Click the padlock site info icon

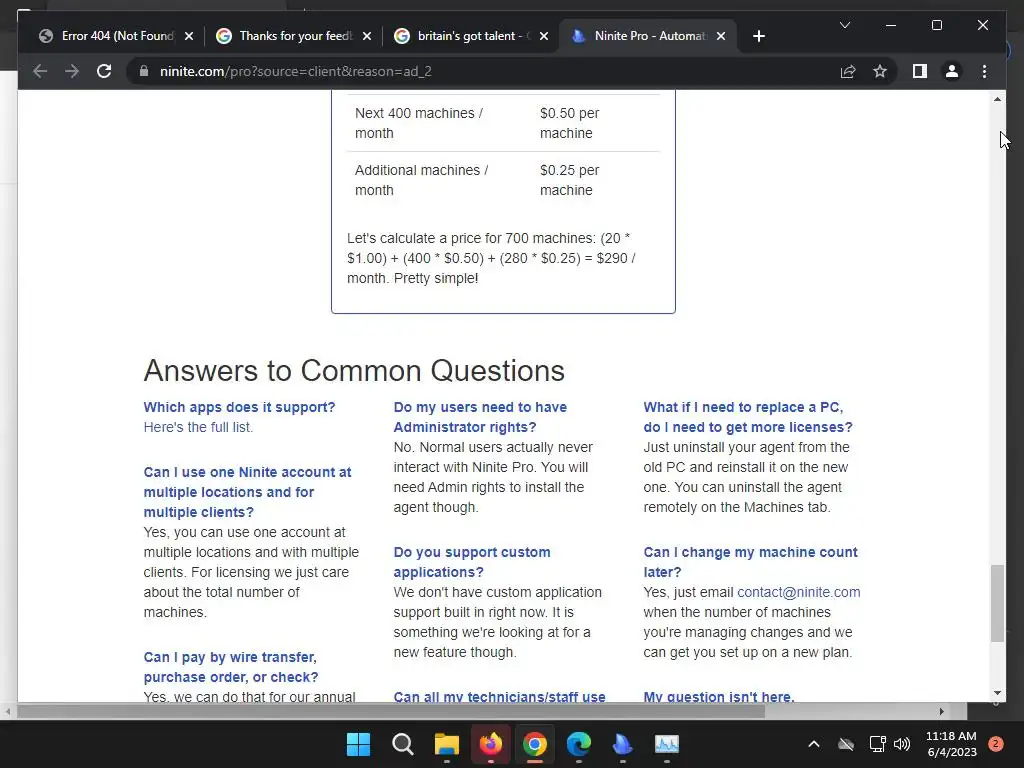pyautogui.click(x=144, y=71)
